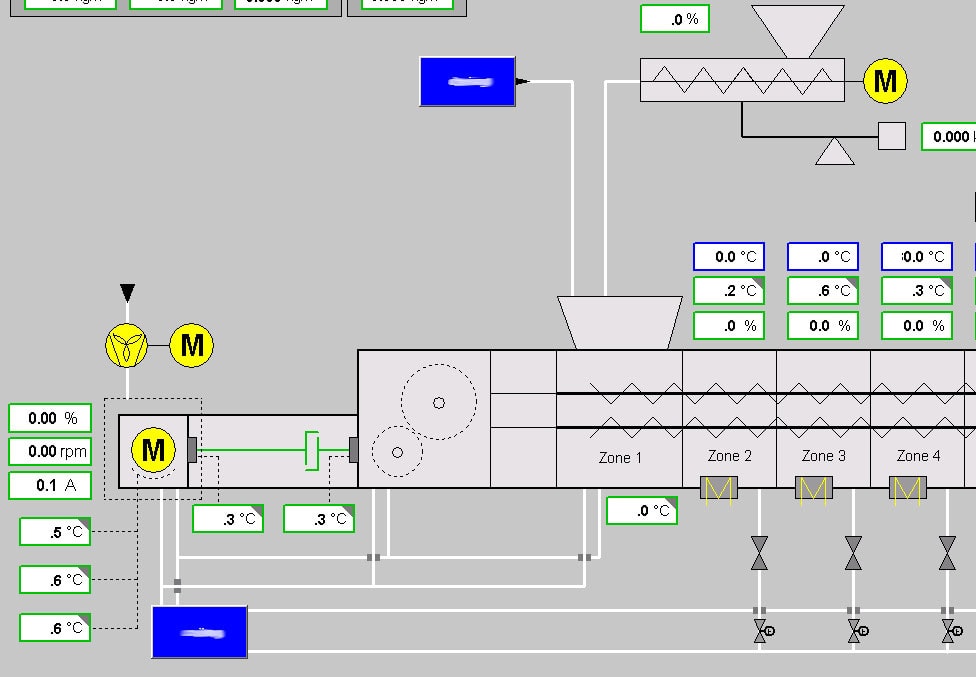The image size is (976, 677).
Task: Click the feeder 0.000 weight field
Action: click(x=949, y=136)
